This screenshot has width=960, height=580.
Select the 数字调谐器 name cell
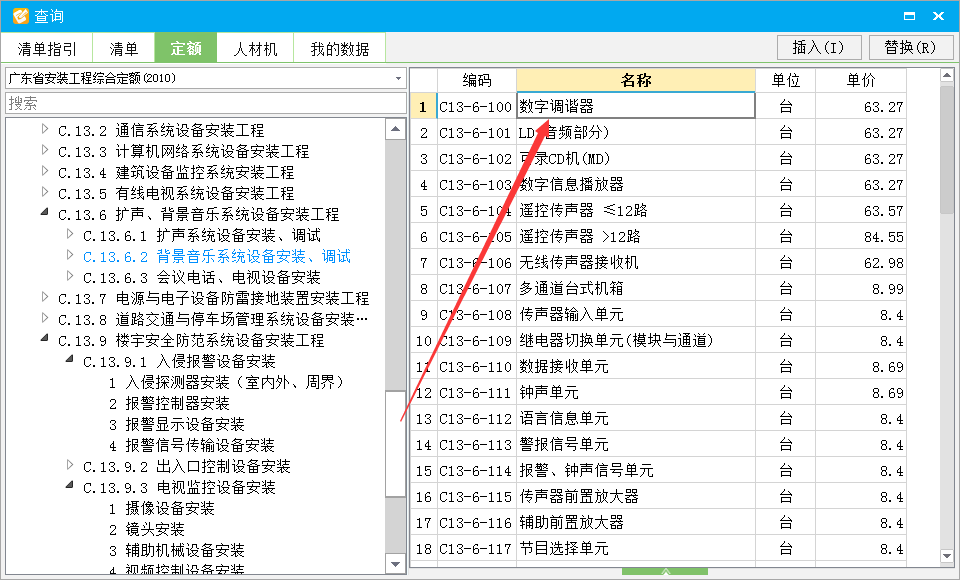coord(636,106)
